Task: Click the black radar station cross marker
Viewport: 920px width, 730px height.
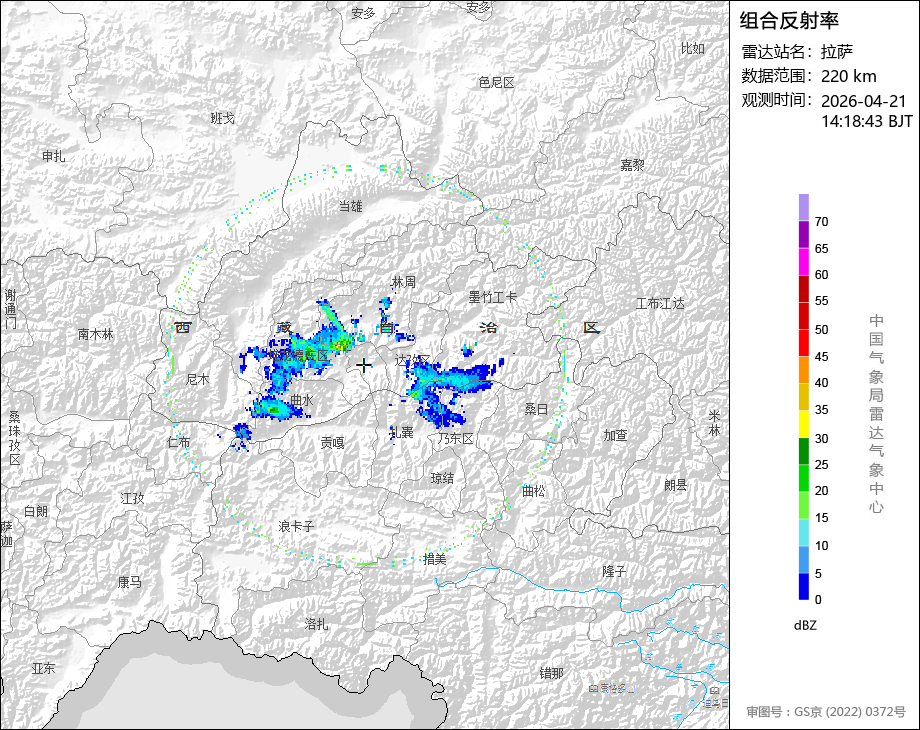Action: click(x=364, y=366)
